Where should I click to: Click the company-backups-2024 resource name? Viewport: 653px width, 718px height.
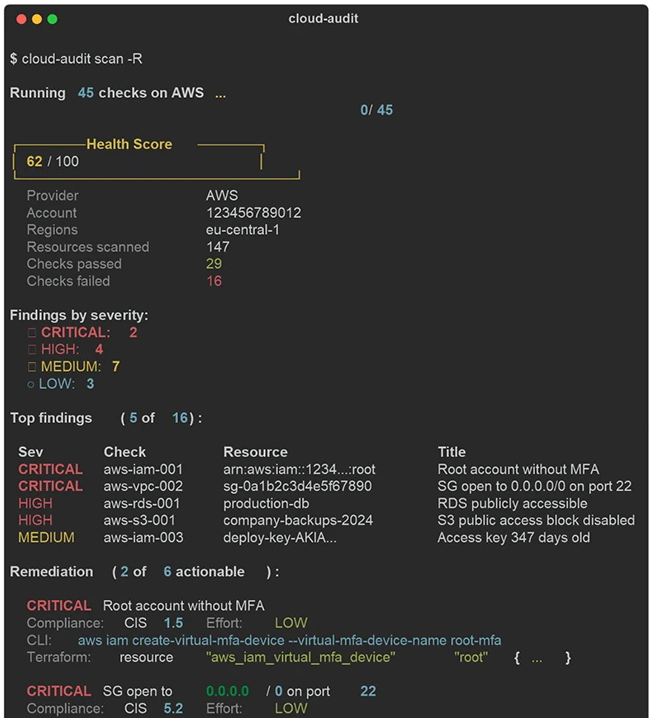[298, 520]
